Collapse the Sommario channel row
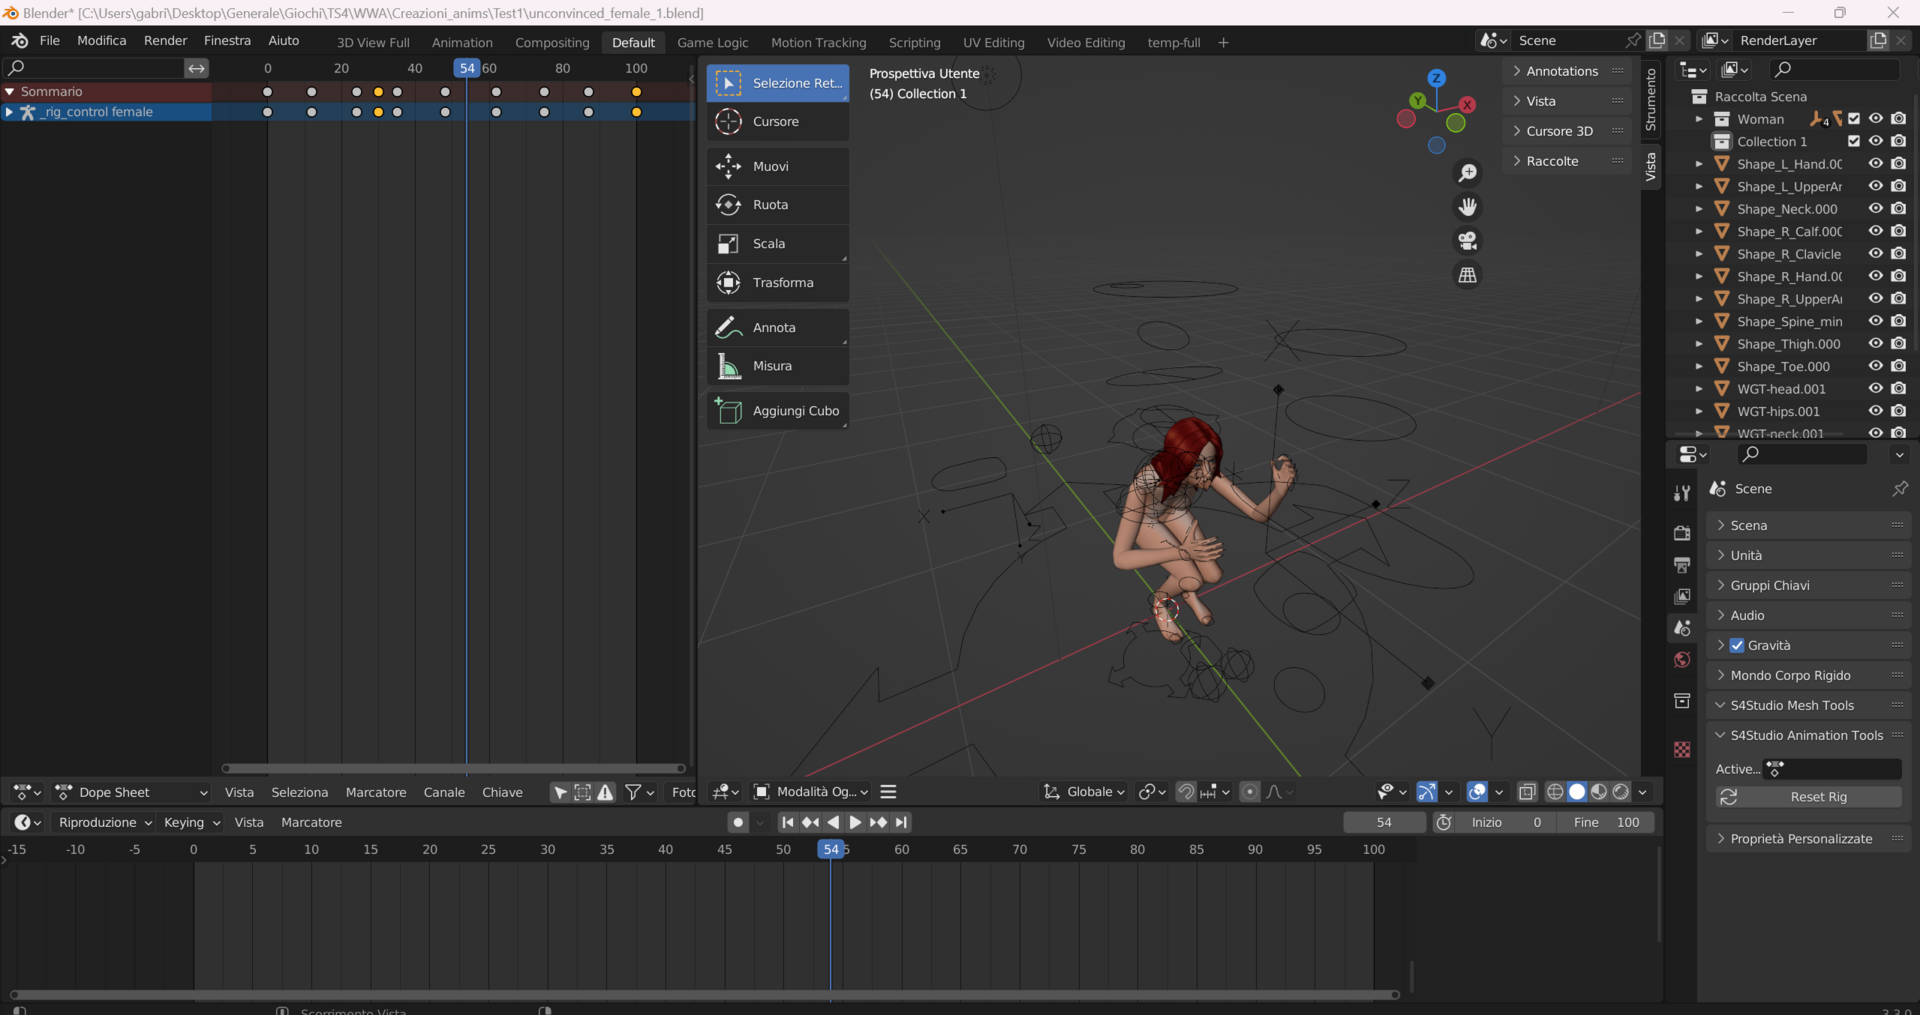This screenshot has height=1015, width=1920. pyautogui.click(x=10, y=91)
